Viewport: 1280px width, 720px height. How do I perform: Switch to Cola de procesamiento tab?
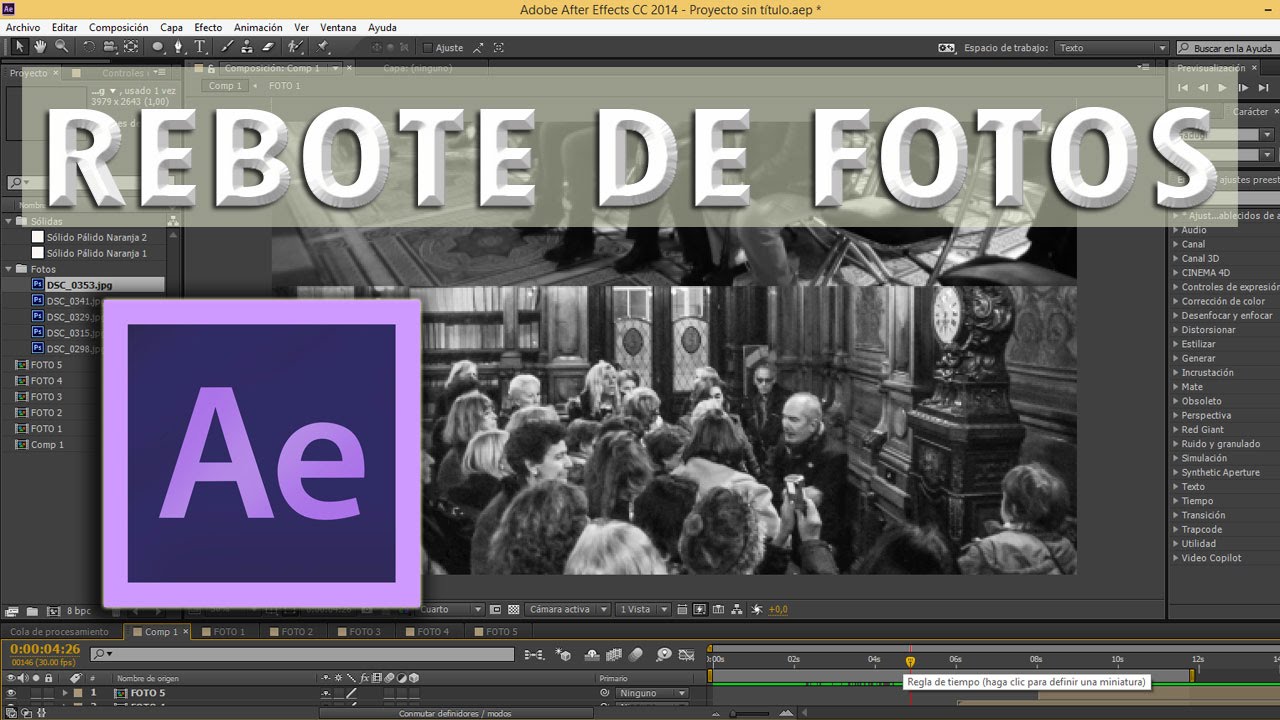59,632
